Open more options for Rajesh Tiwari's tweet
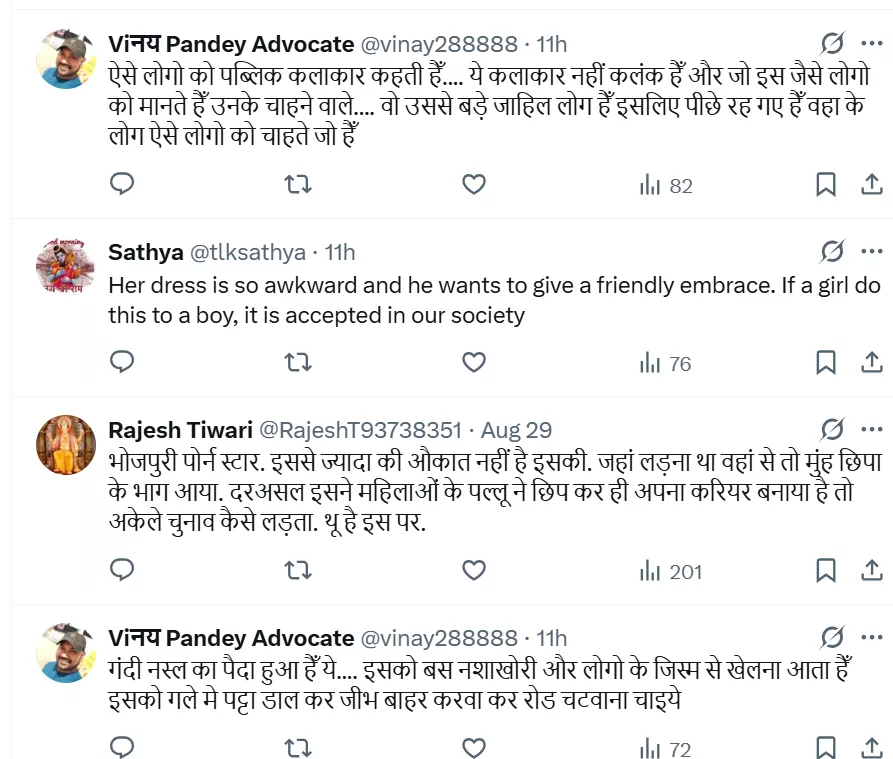The width and height of the screenshot is (893, 759). click(871, 430)
